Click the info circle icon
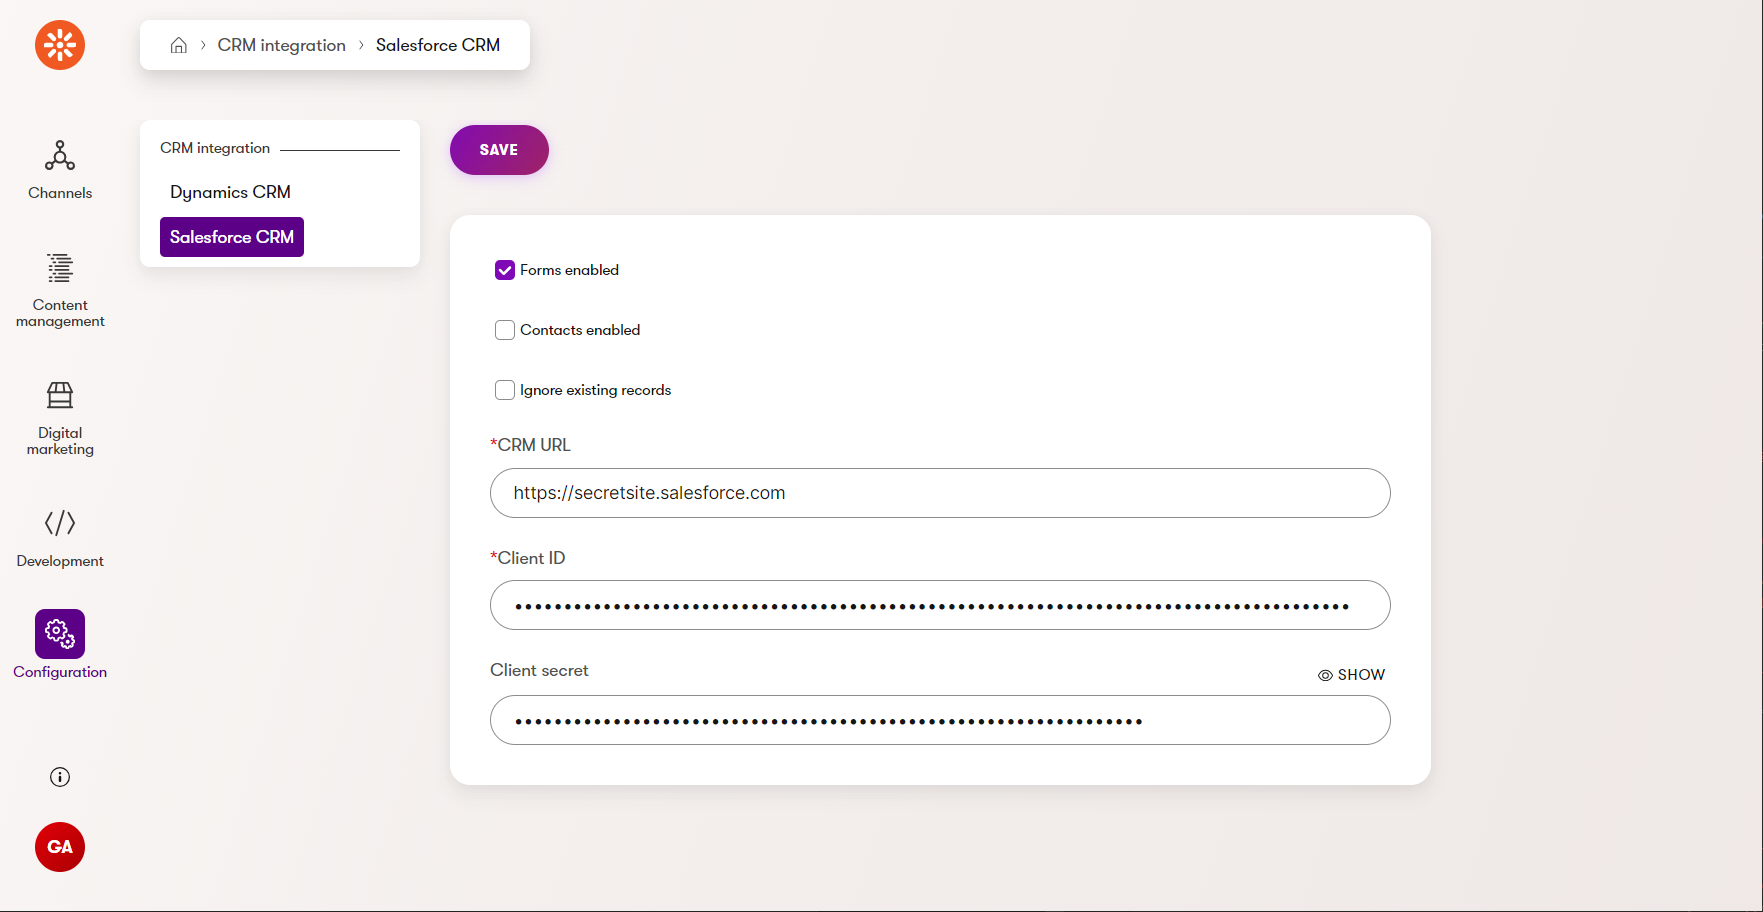The image size is (1763, 912). coord(60,777)
